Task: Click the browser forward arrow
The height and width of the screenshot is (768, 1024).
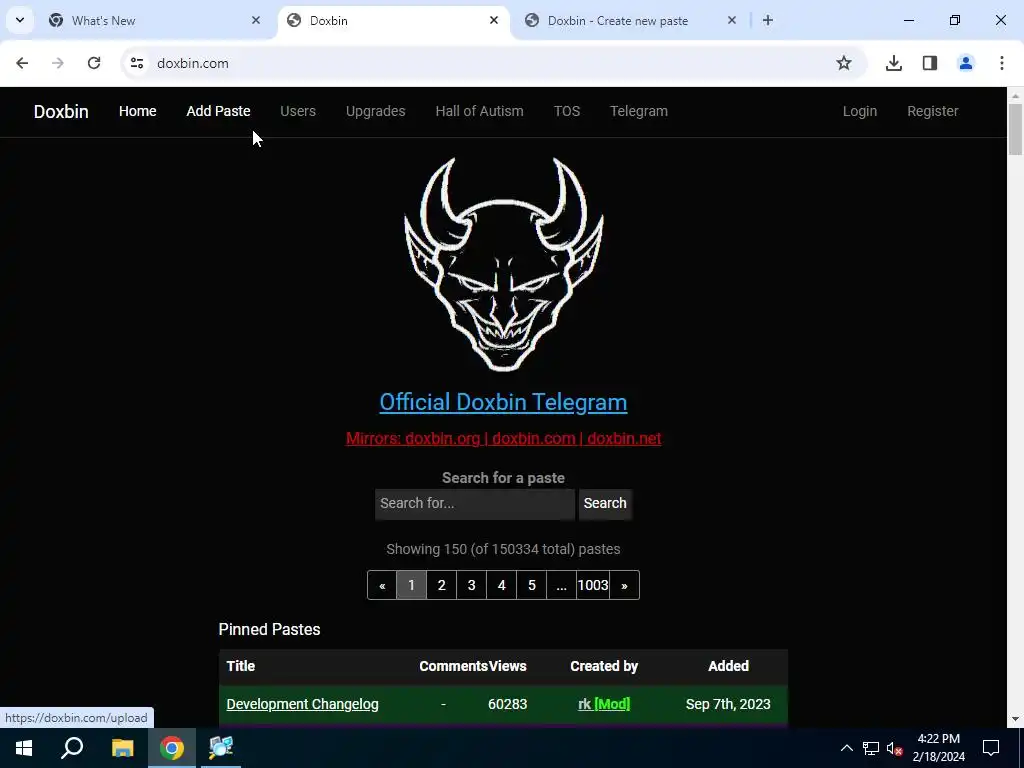Action: (57, 63)
